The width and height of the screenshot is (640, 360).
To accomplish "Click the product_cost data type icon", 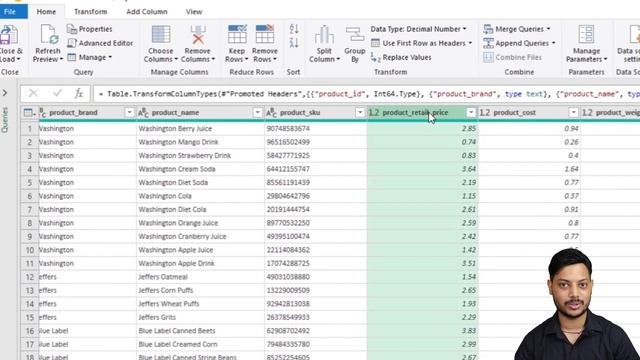I will tap(484, 112).
